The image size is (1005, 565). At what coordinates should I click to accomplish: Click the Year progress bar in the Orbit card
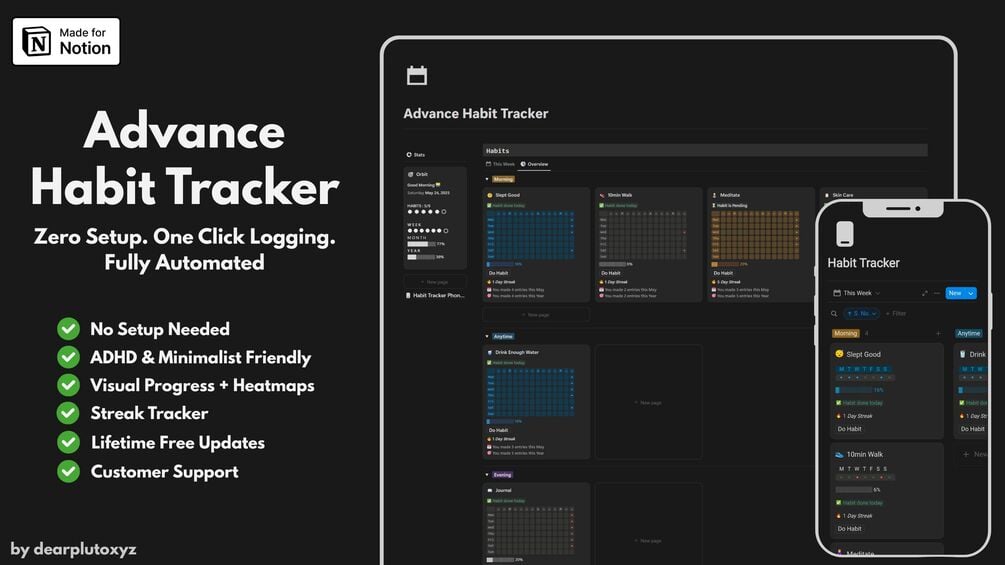421,257
